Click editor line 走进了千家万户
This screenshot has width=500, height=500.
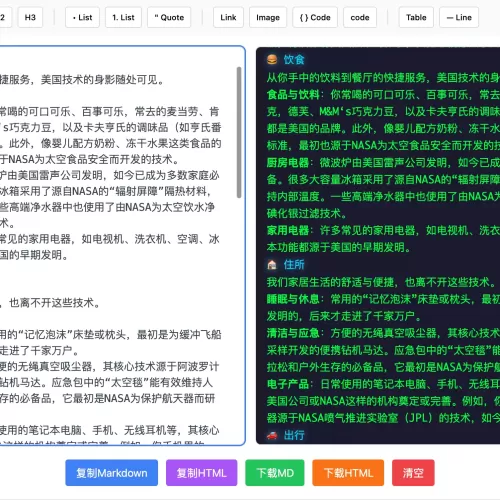(39, 350)
